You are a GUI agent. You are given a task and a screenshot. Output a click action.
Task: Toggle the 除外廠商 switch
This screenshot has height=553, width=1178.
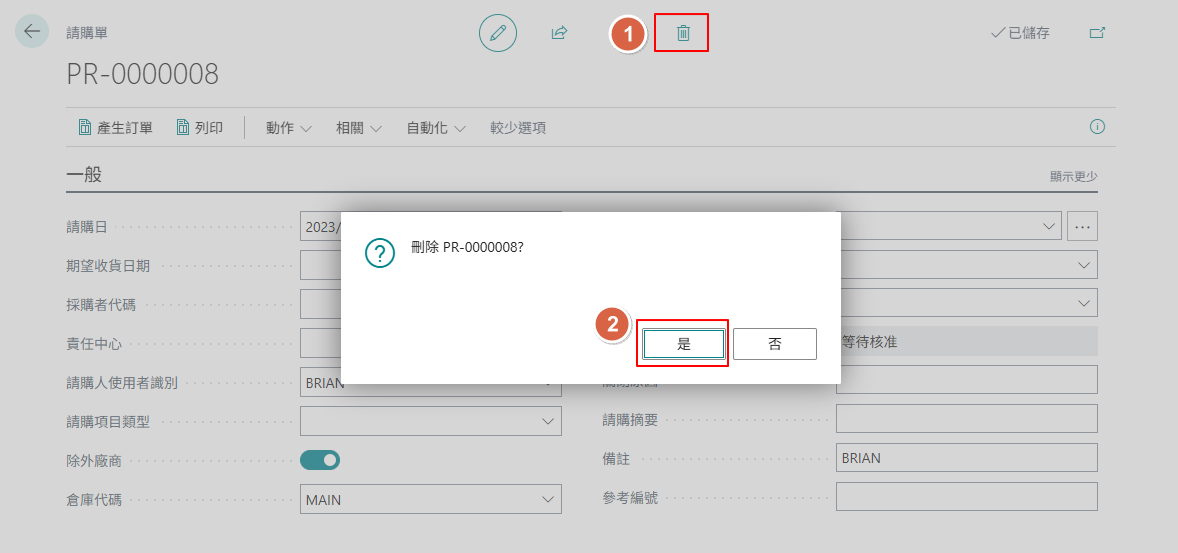pos(320,460)
